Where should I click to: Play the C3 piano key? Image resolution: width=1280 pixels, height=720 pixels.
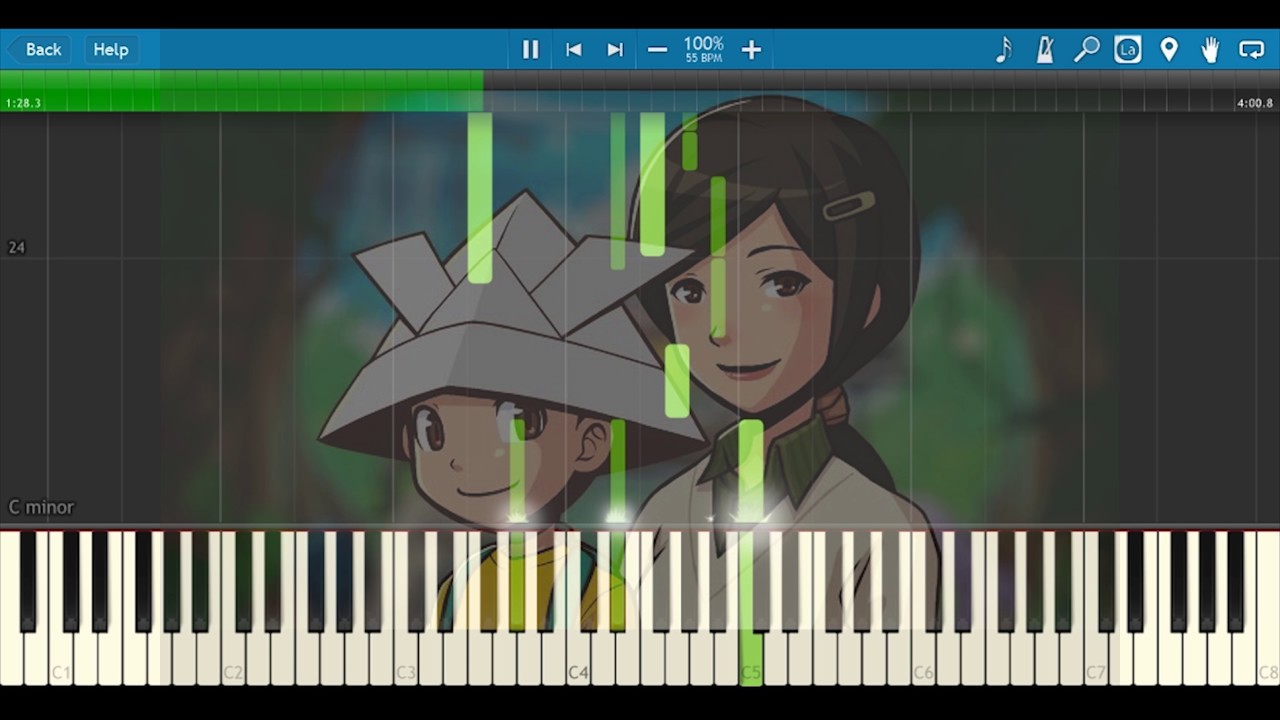406,660
